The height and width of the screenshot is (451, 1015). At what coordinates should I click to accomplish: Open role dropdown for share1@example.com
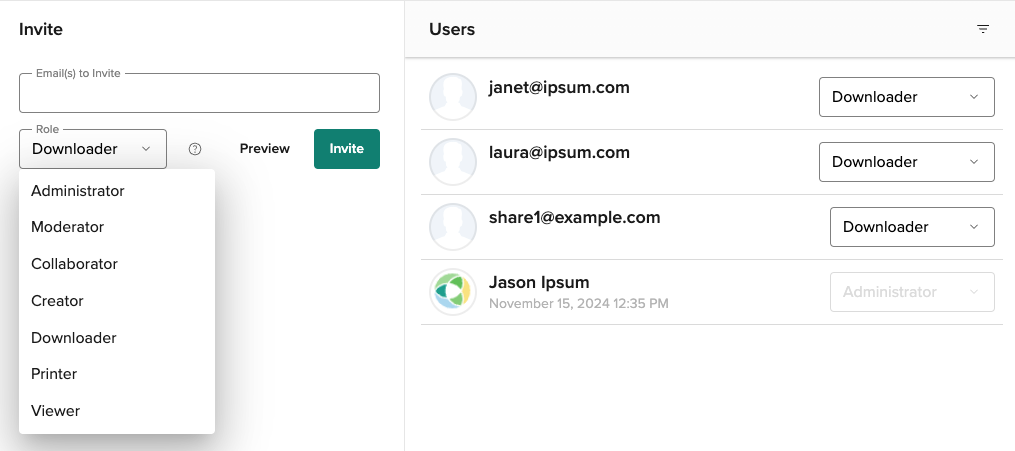pos(912,227)
